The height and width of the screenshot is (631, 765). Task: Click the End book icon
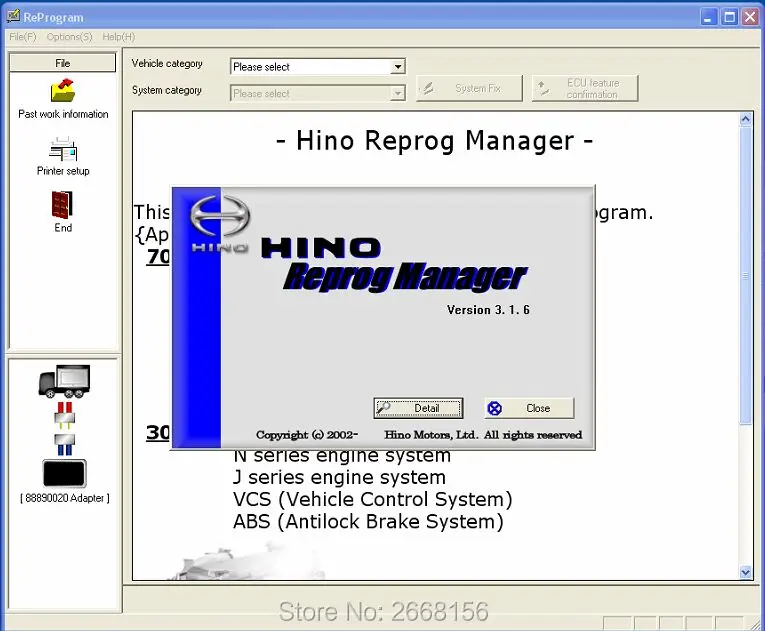coord(62,204)
